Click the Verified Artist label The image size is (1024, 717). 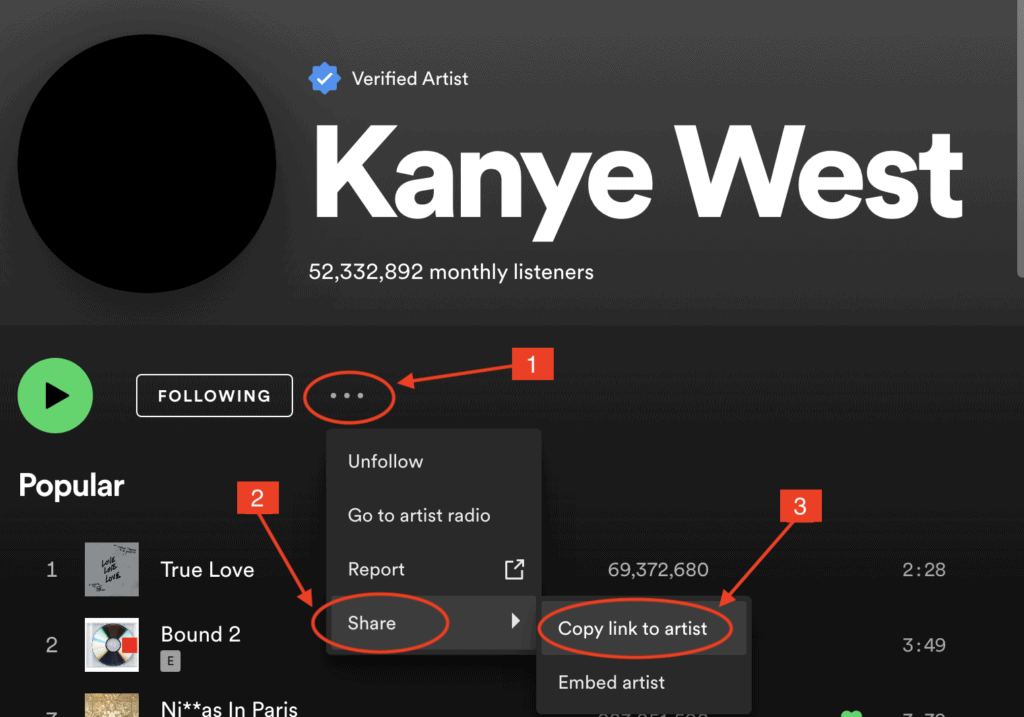[409, 78]
